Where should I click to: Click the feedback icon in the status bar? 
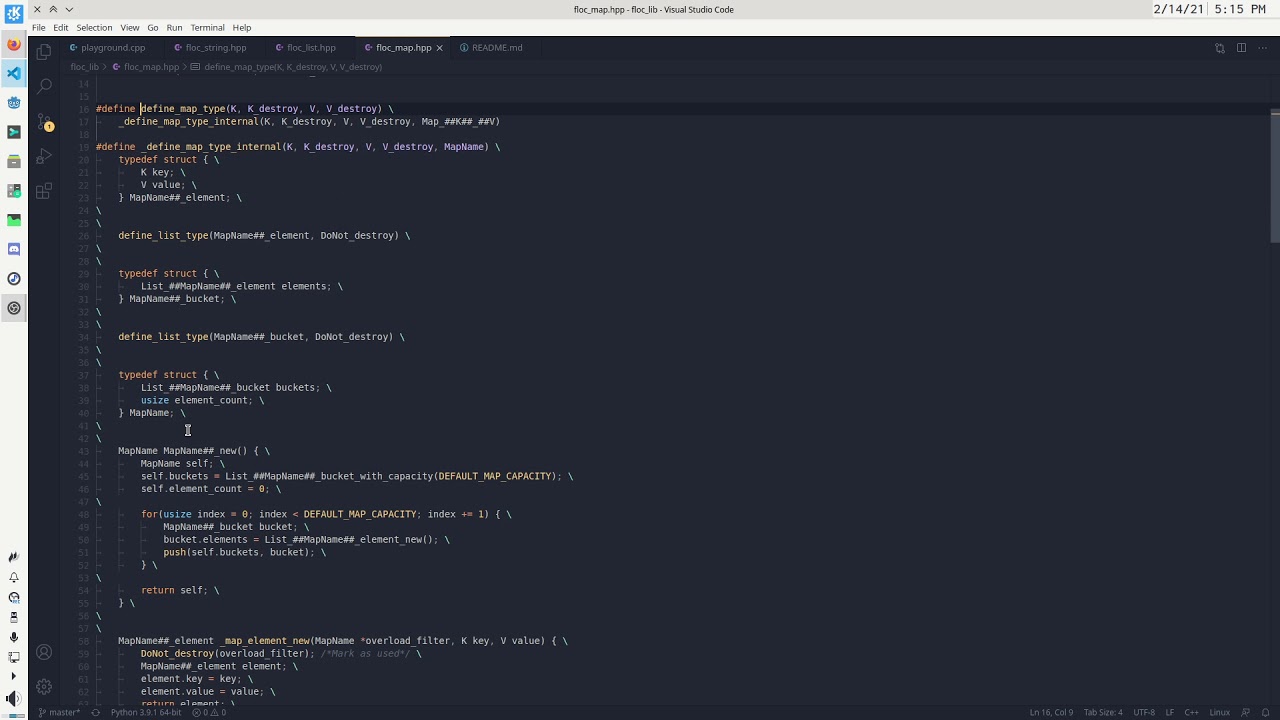1245,713
